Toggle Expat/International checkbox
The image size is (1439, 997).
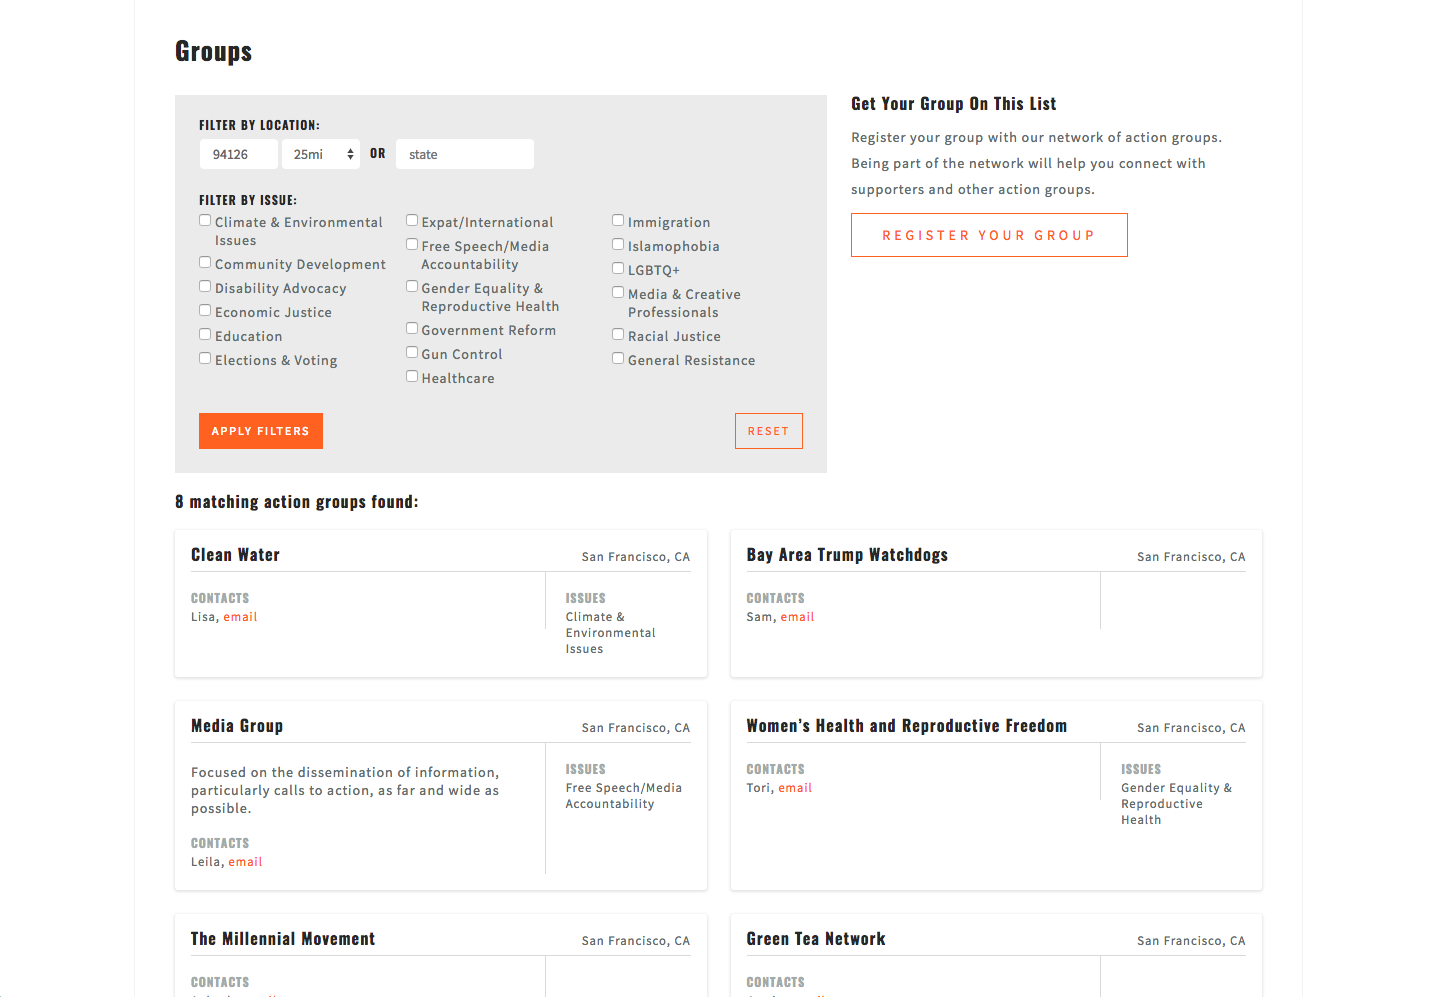click(412, 221)
